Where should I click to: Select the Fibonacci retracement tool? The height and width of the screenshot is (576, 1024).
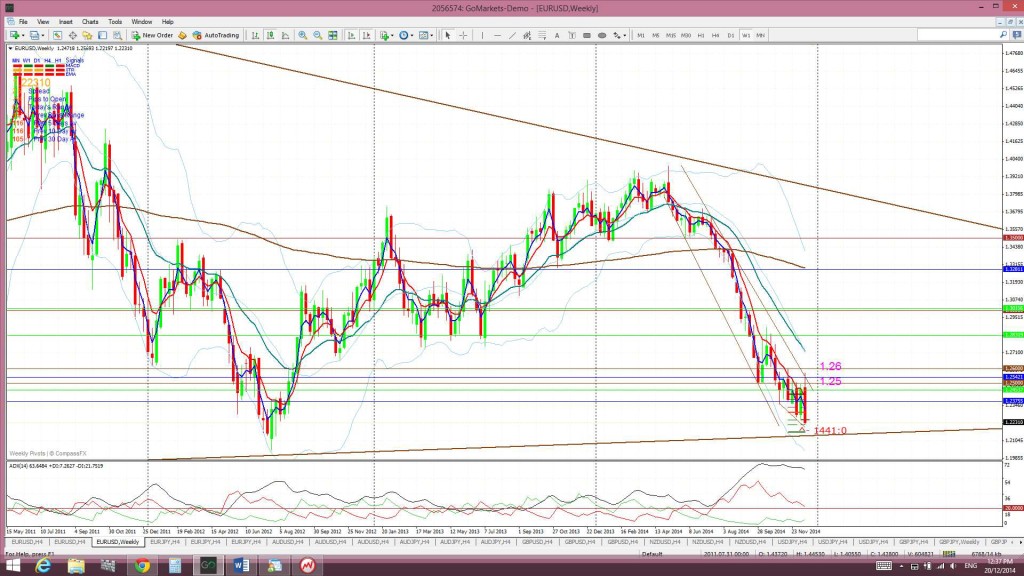pyautogui.click(x=542, y=35)
